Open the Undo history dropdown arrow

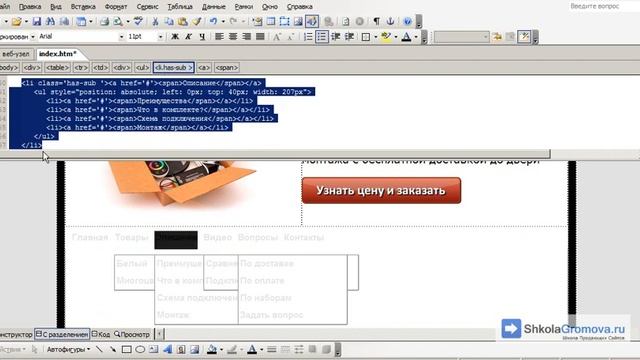pos(223,22)
